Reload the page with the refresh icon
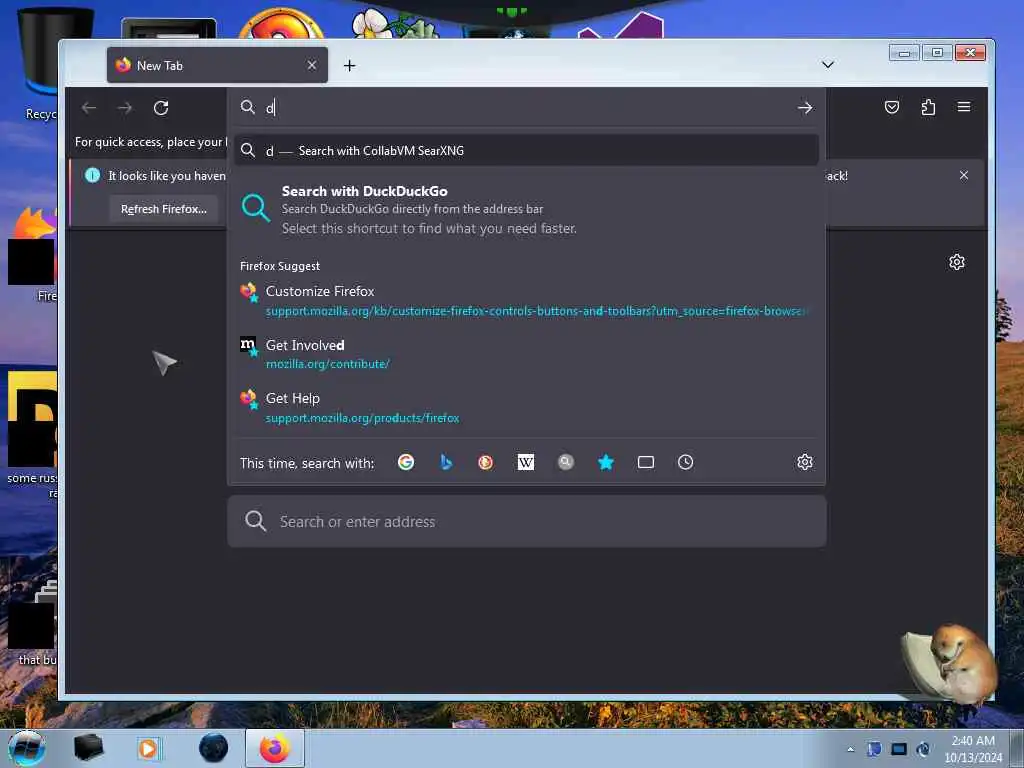The image size is (1024, 768). coord(161,108)
